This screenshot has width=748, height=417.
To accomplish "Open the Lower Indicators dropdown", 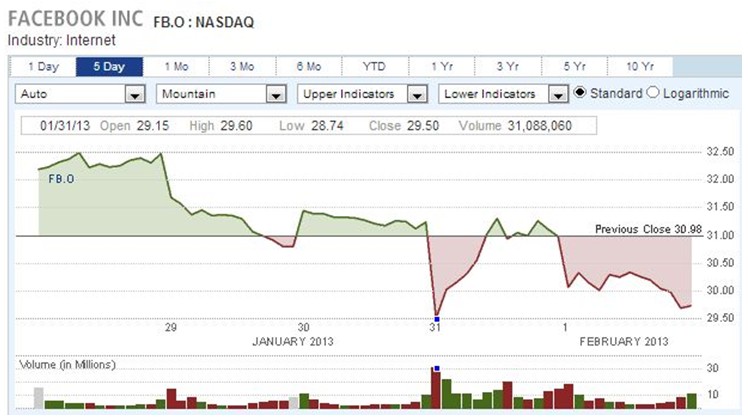I will 504,94.
